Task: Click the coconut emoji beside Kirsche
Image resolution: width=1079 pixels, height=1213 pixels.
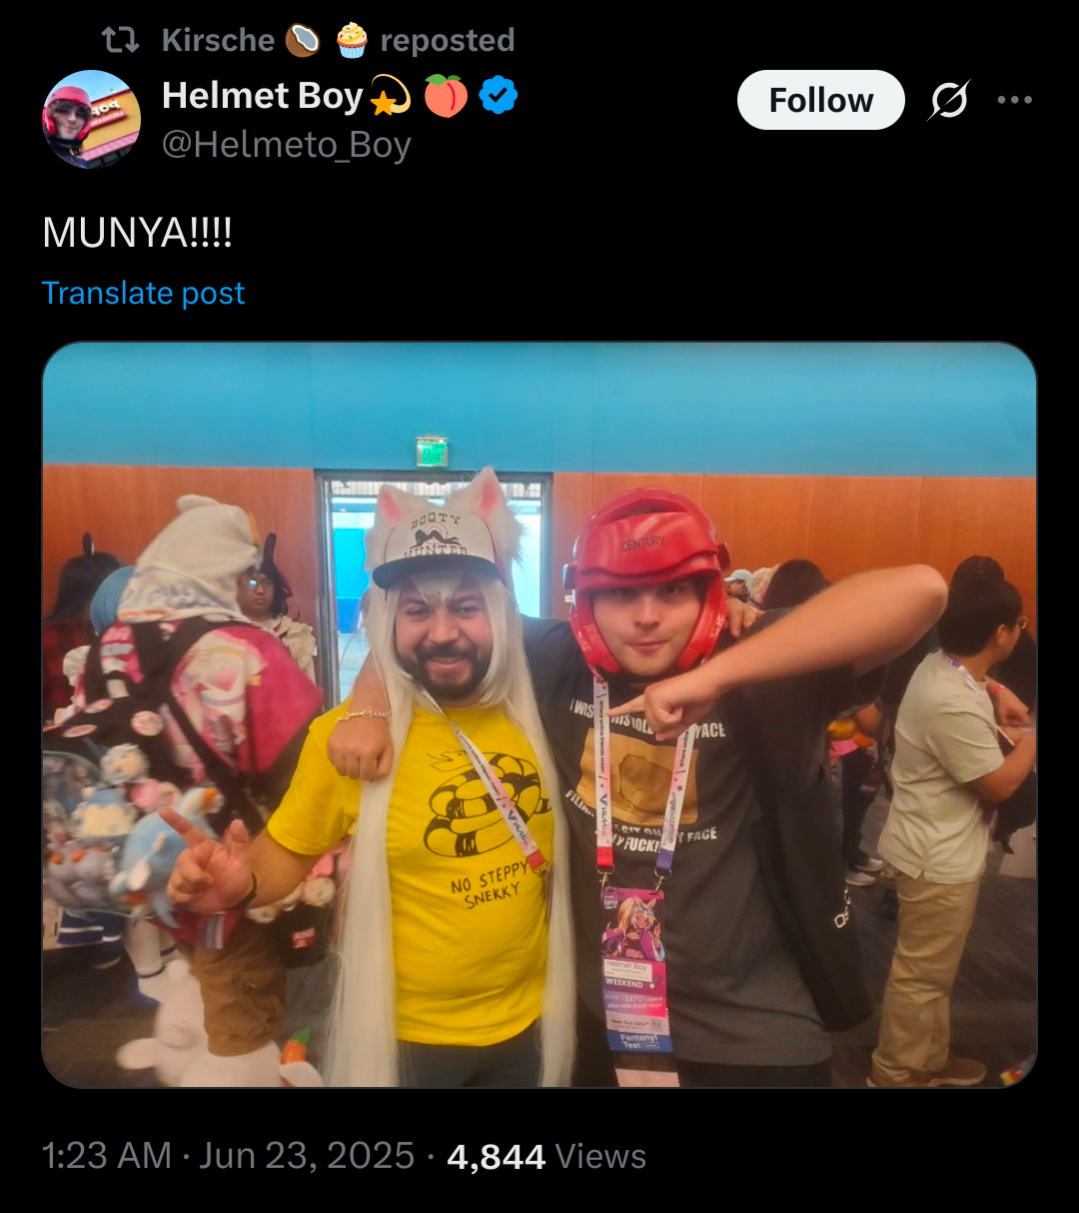Action: [x=302, y=40]
